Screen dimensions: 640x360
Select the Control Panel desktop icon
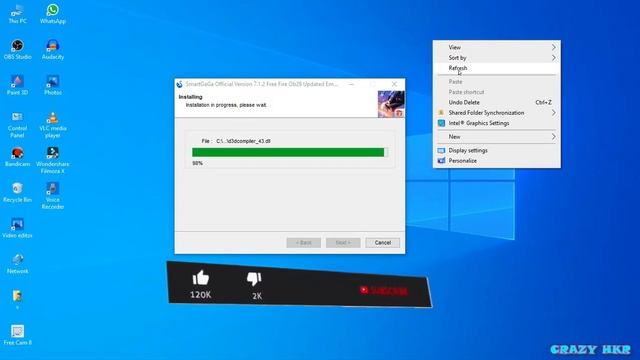point(18,124)
